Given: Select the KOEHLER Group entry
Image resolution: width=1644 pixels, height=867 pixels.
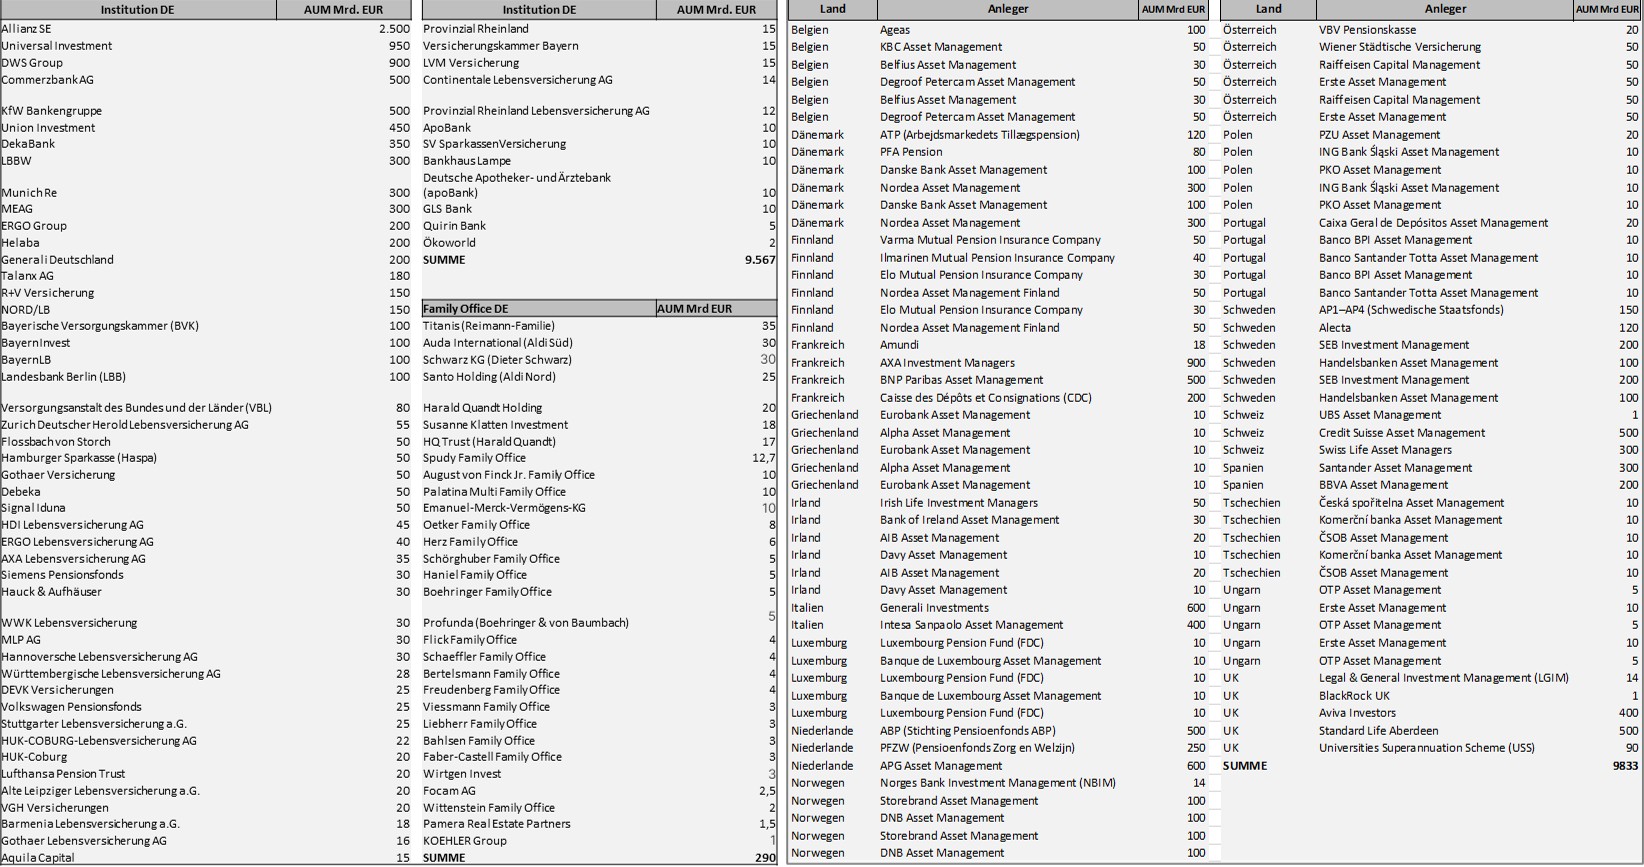Looking at the screenshot, I should click(465, 841).
